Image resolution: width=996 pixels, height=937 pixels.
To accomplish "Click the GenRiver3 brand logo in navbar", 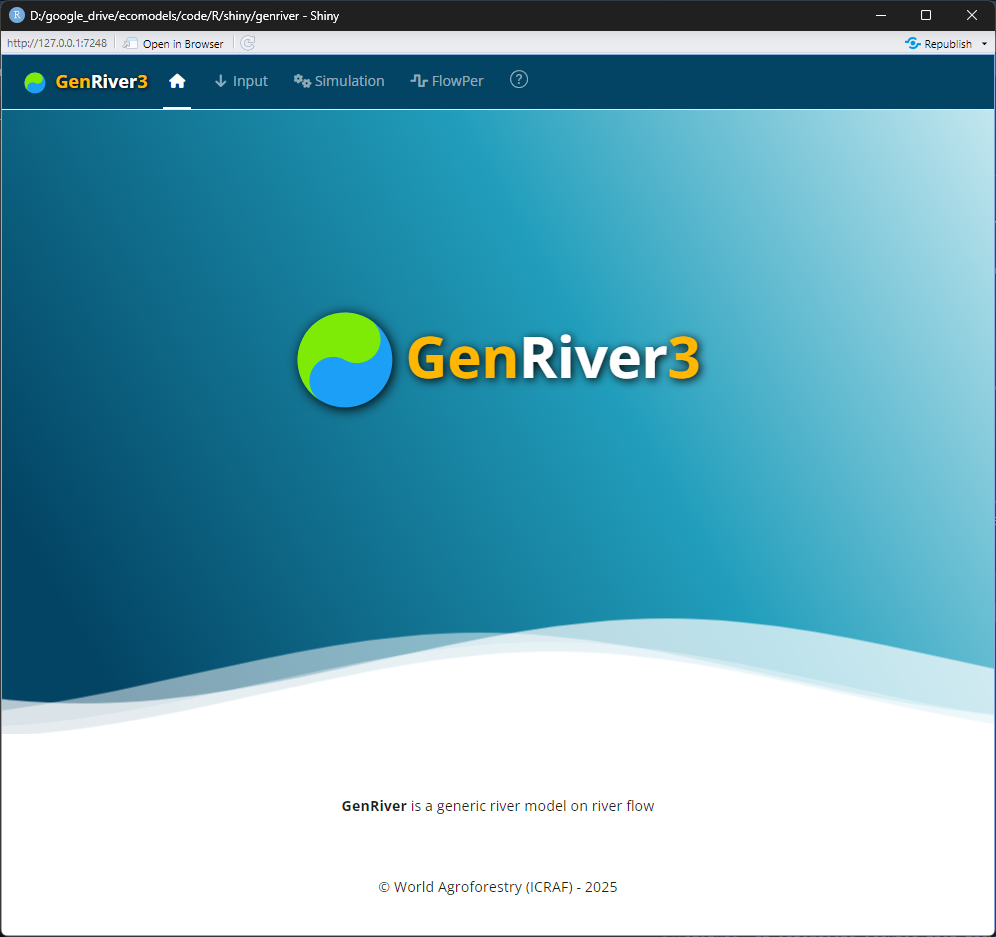I will click(x=86, y=82).
